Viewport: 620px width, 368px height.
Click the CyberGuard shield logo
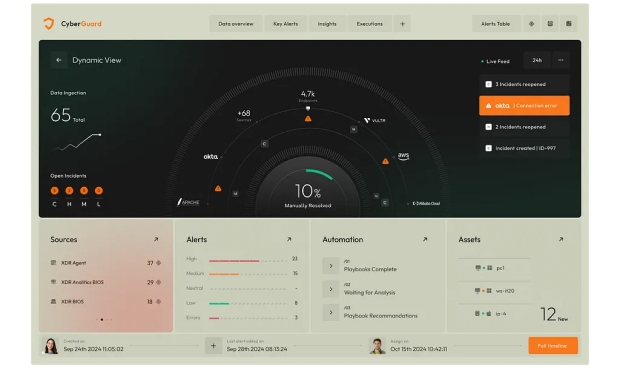click(x=49, y=24)
